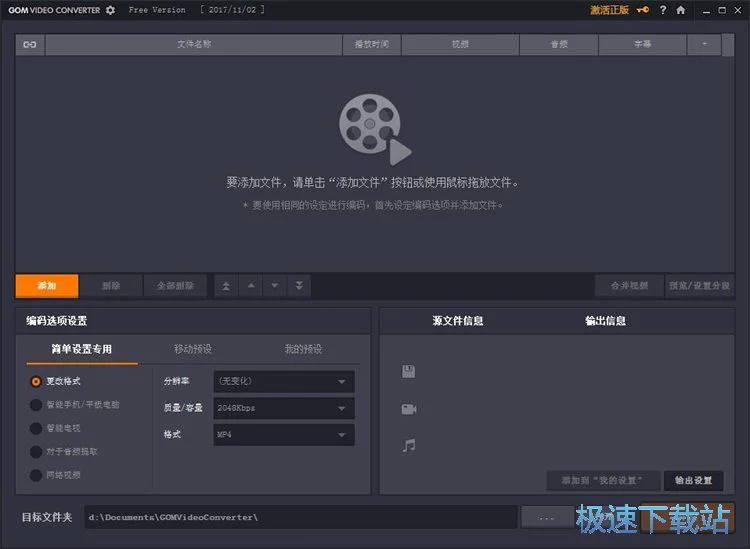Click the activation key icon
The image size is (750, 549).
coord(643,10)
